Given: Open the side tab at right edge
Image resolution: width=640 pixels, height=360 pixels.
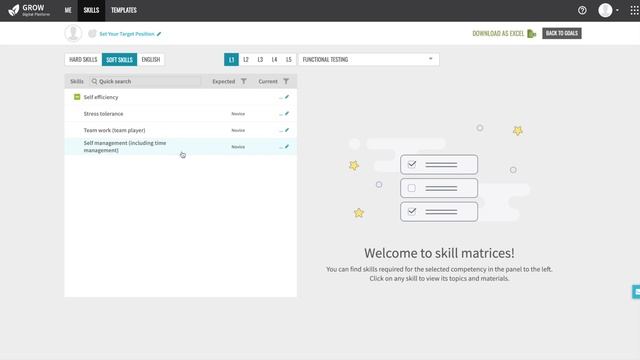Looking at the screenshot, I should [636, 292].
